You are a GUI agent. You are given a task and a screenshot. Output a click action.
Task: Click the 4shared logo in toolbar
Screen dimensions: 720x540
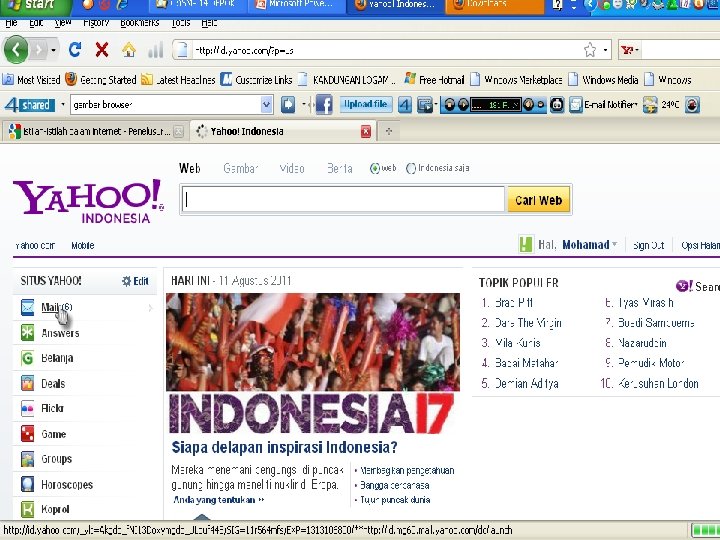(30, 105)
